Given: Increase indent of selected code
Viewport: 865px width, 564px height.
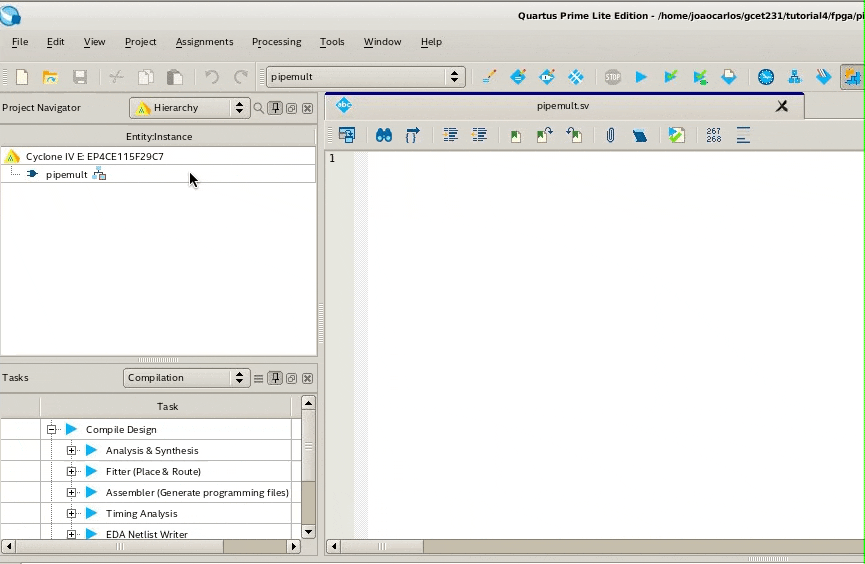Looking at the screenshot, I should [450, 135].
